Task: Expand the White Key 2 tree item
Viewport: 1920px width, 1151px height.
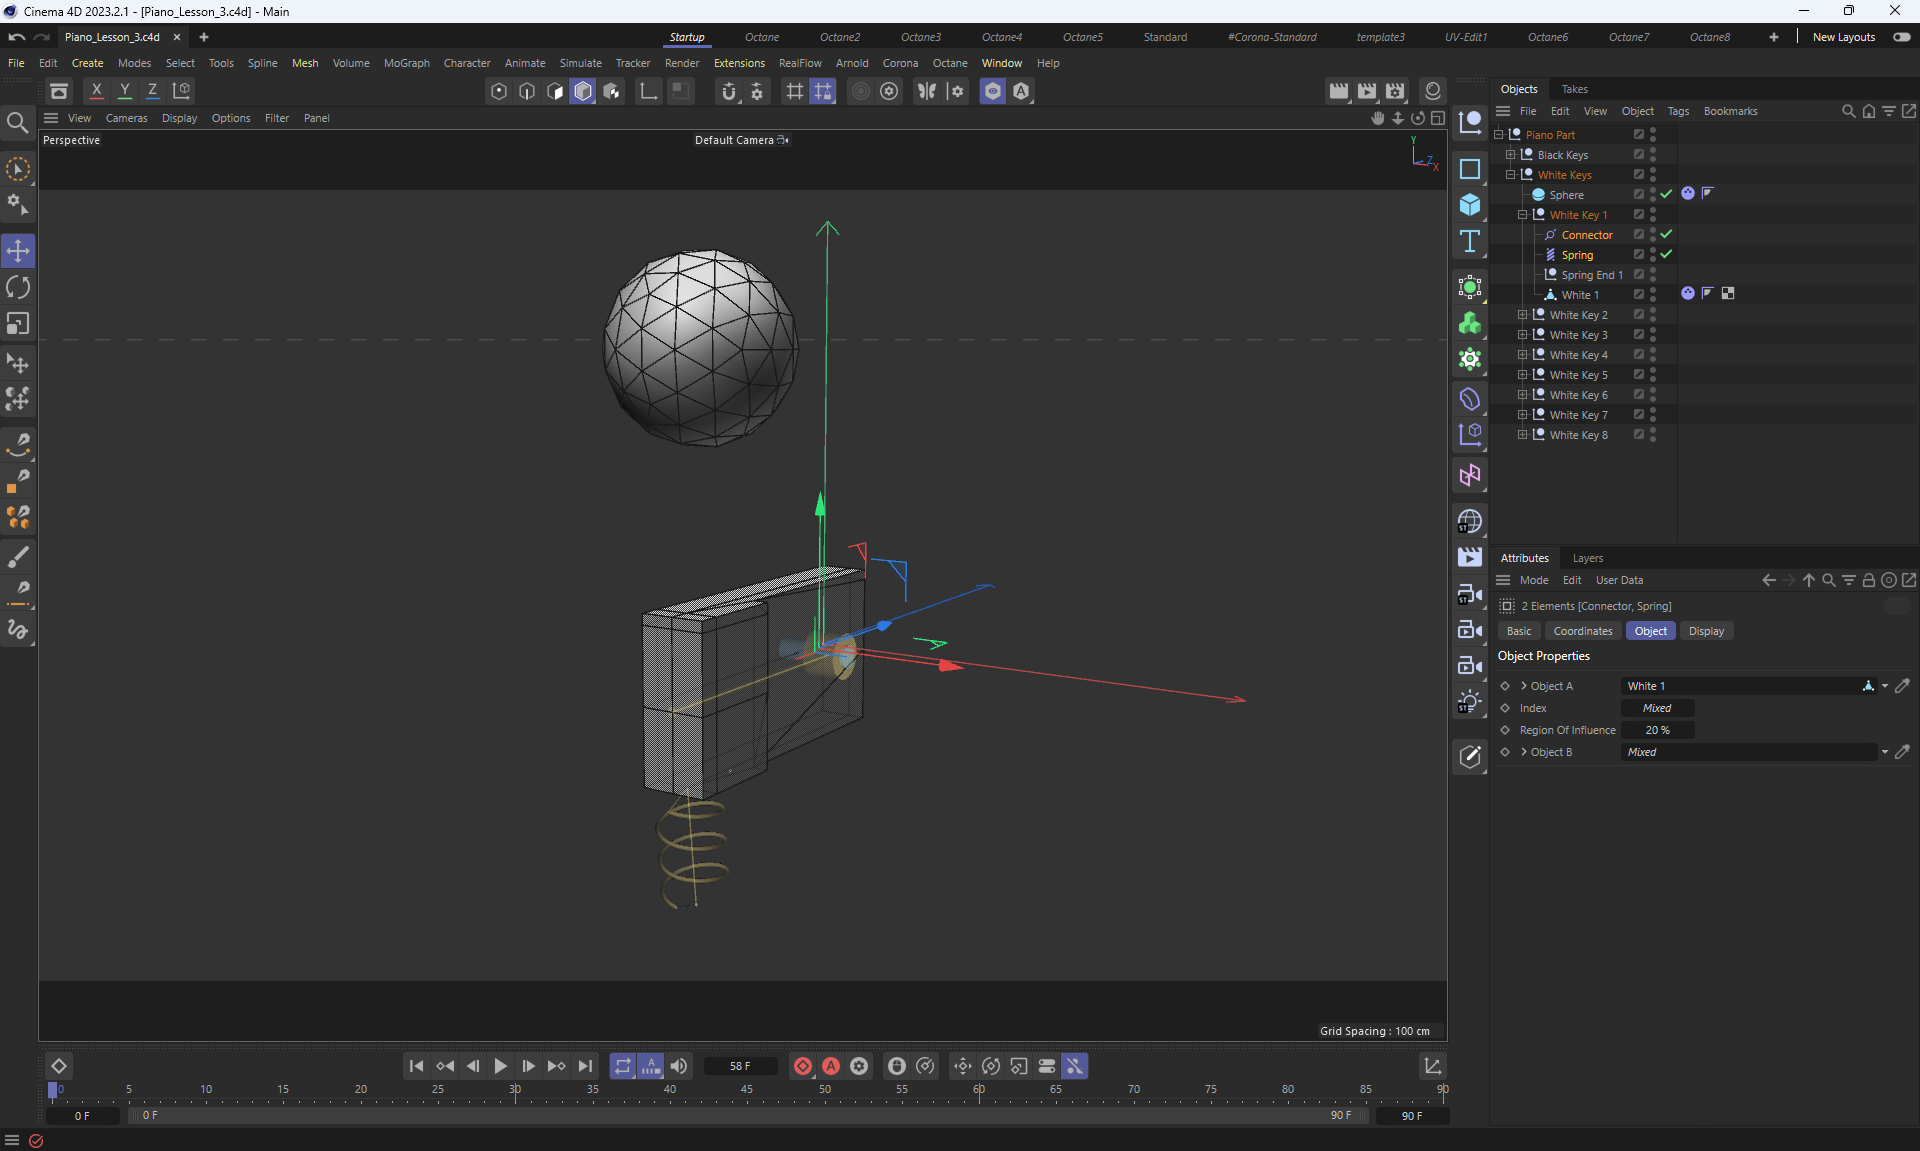Action: click(x=1522, y=315)
